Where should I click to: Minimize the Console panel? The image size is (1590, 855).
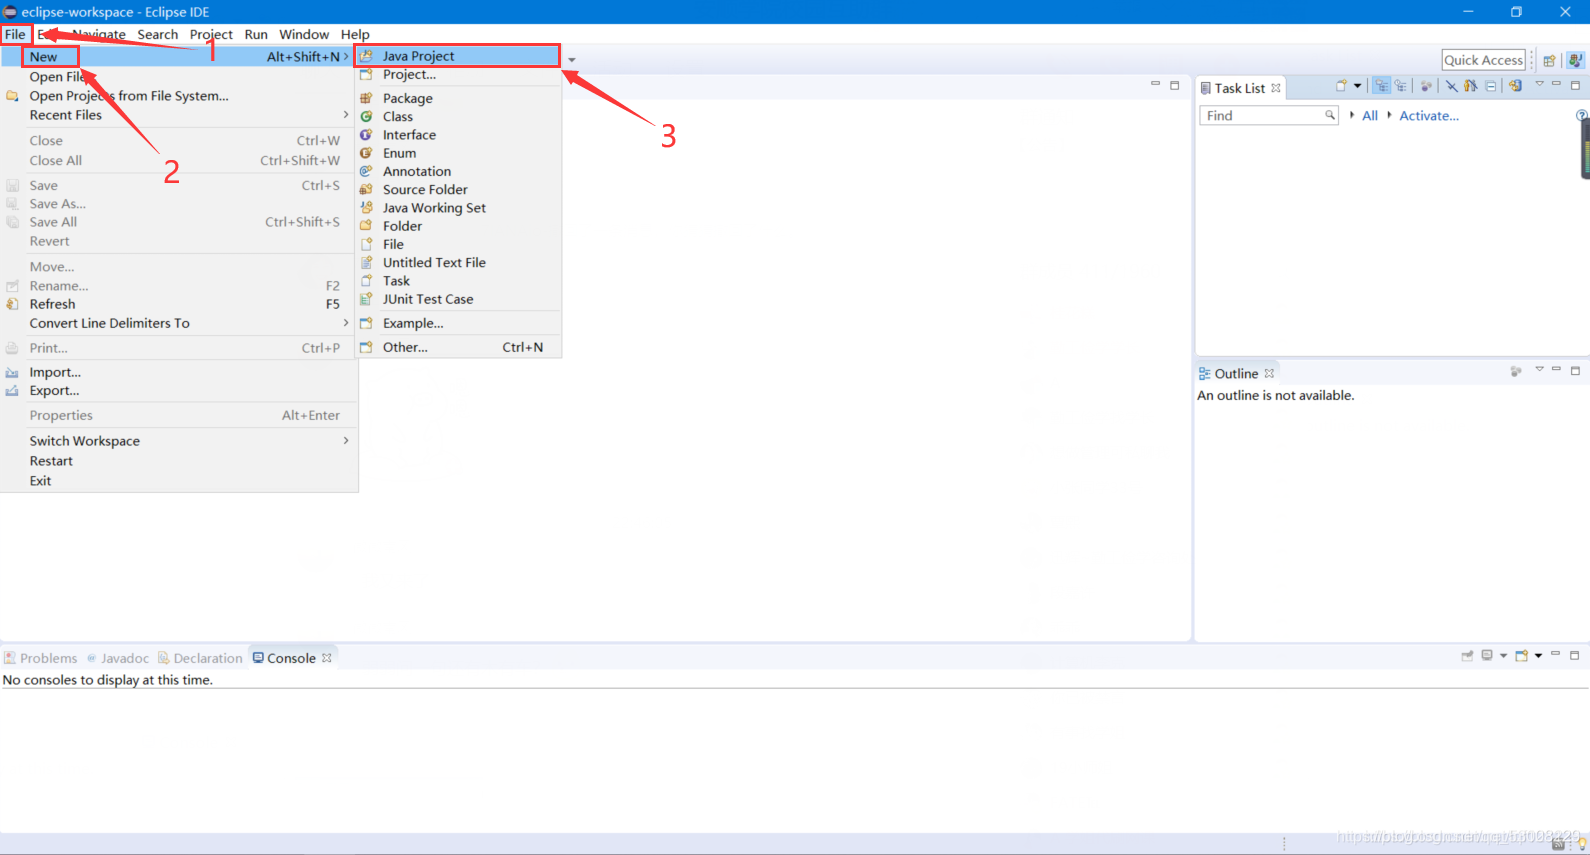click(1555, 653)
